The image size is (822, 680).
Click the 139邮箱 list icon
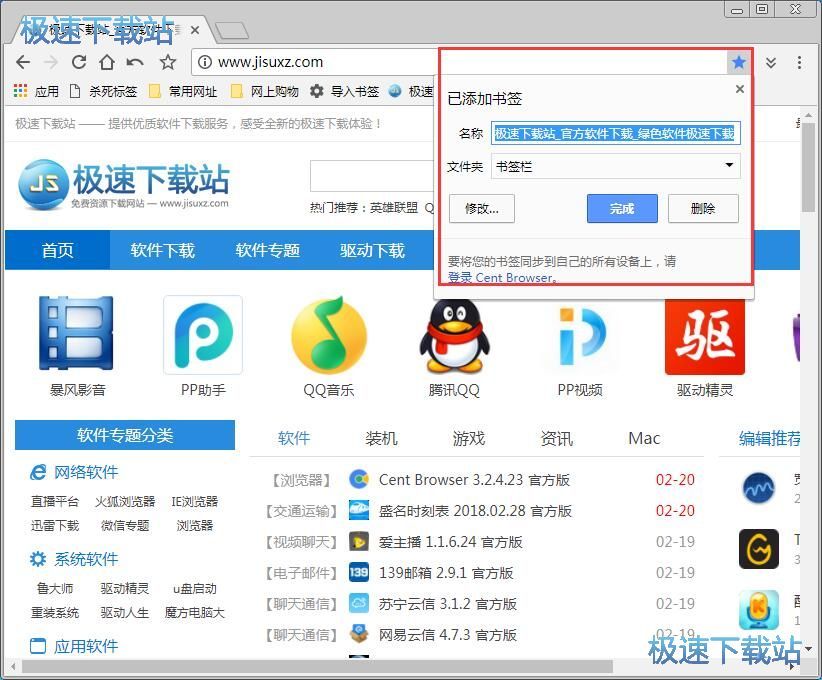click(359, 573)
